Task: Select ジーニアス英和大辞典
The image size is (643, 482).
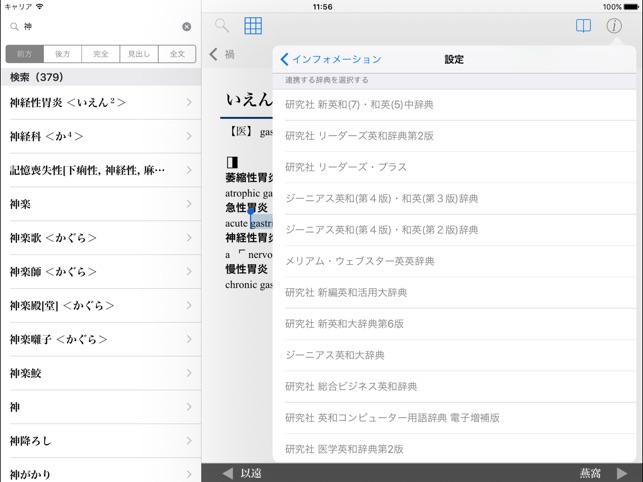Action: (454, 355)
